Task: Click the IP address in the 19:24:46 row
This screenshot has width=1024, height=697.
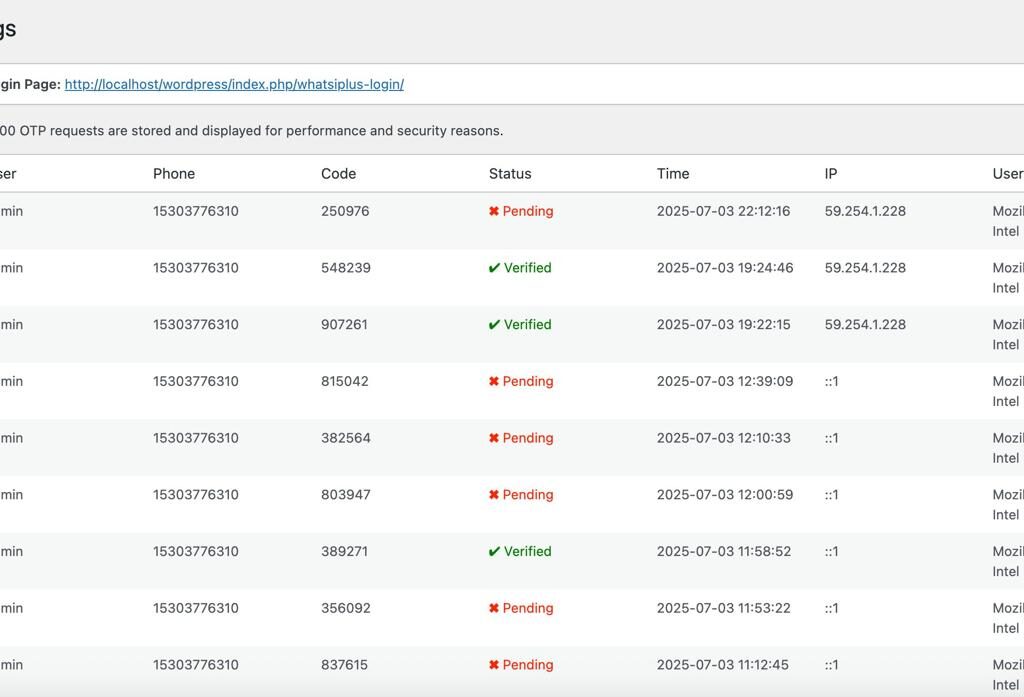Action: (865, 268)
